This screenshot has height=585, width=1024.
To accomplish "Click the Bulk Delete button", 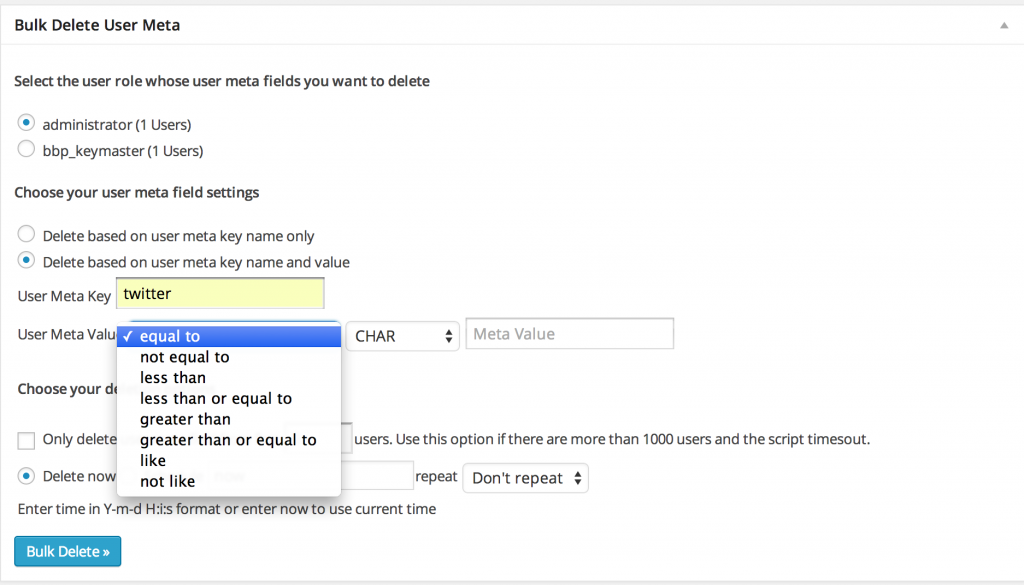I will coord(67,551).
